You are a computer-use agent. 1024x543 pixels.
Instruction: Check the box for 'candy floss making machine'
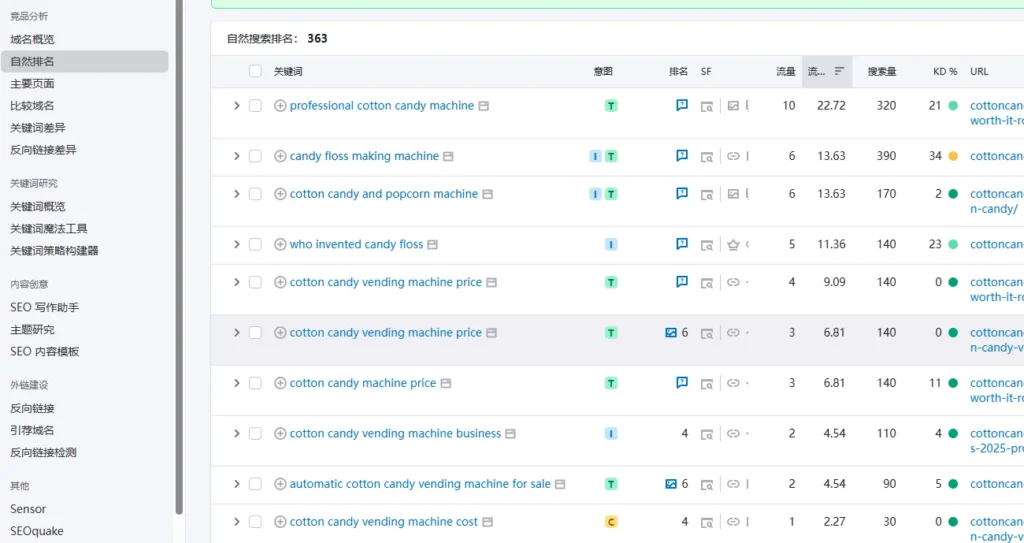click(x=255, y=156)
